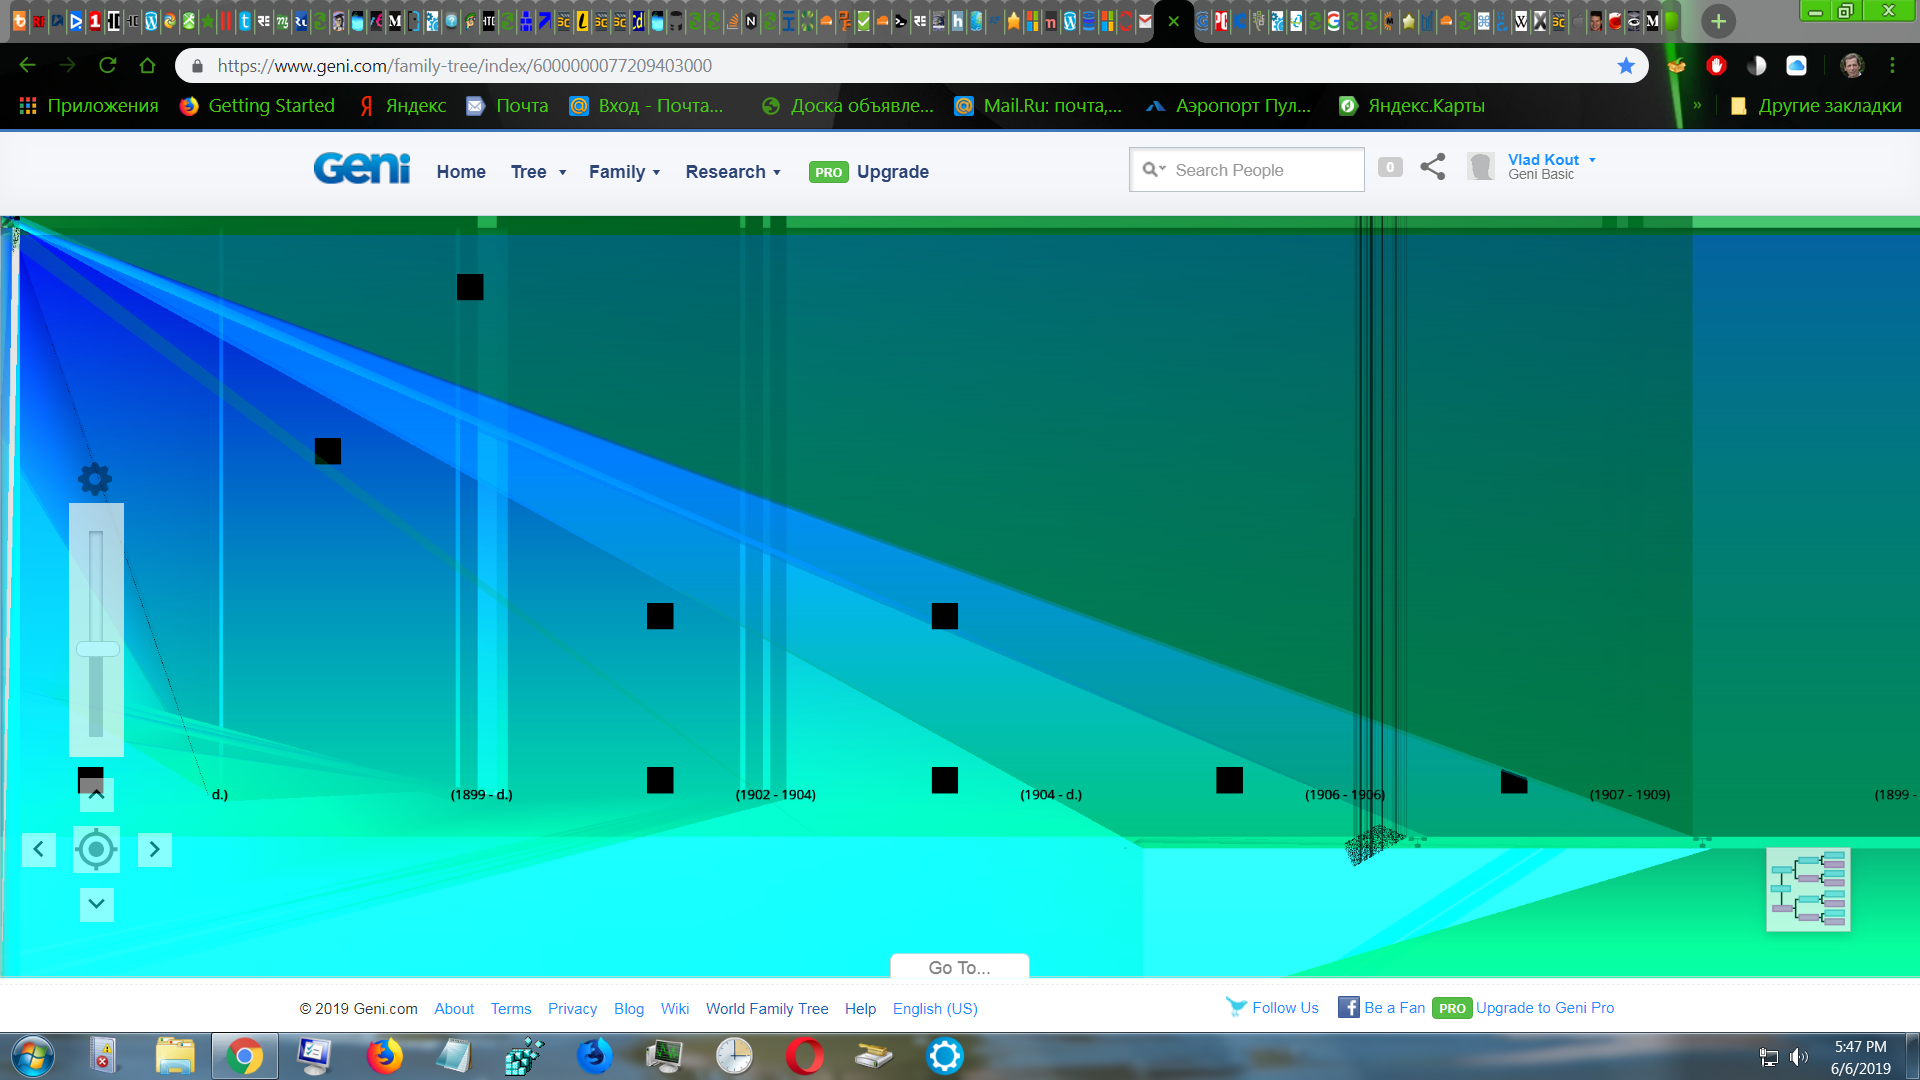Open tree overview minimap thumbnail
This screenshot has height=1080, width=1920.
(1808, 889)
